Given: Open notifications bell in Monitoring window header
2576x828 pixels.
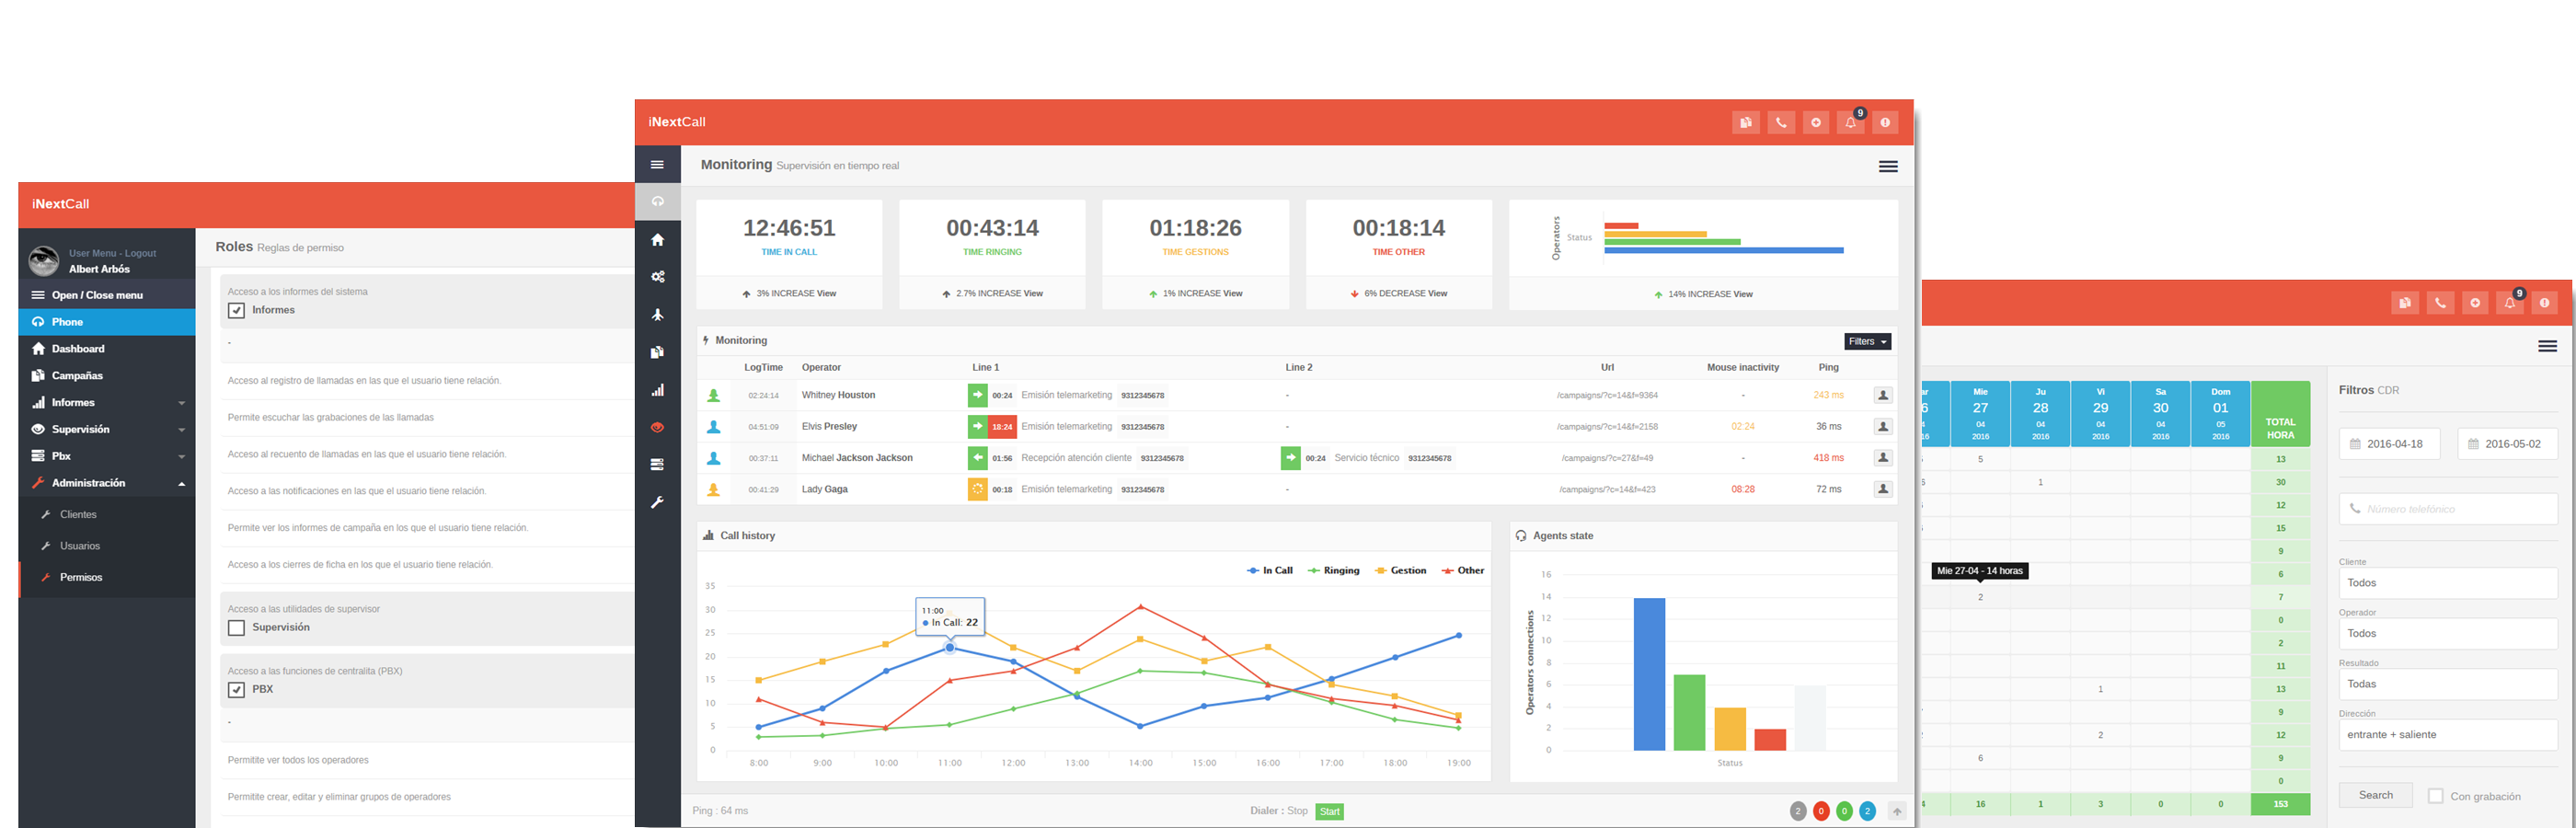Looking at the screenshot, I should (1850, 122).
